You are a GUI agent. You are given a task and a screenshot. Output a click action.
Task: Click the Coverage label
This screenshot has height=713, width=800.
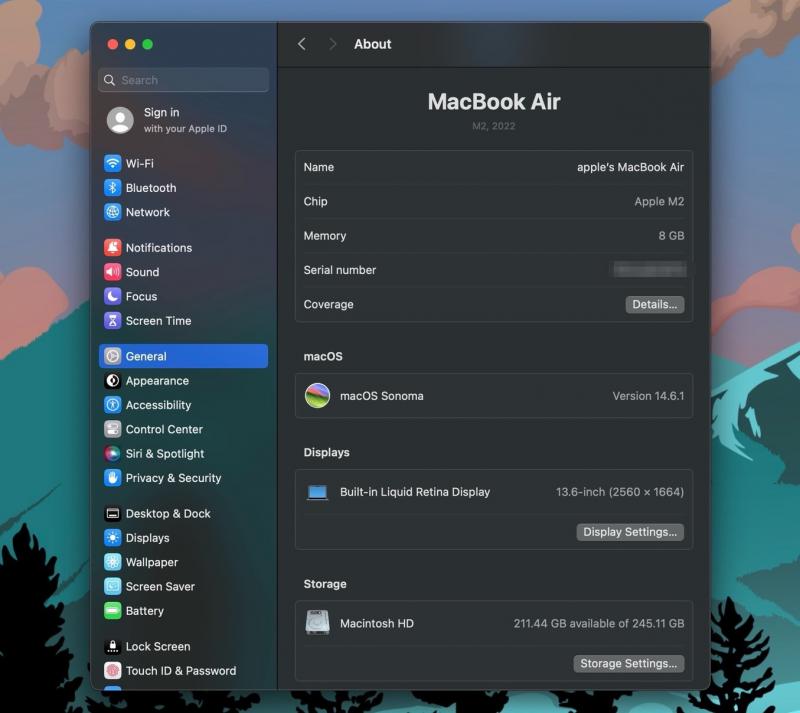[329, 305]
